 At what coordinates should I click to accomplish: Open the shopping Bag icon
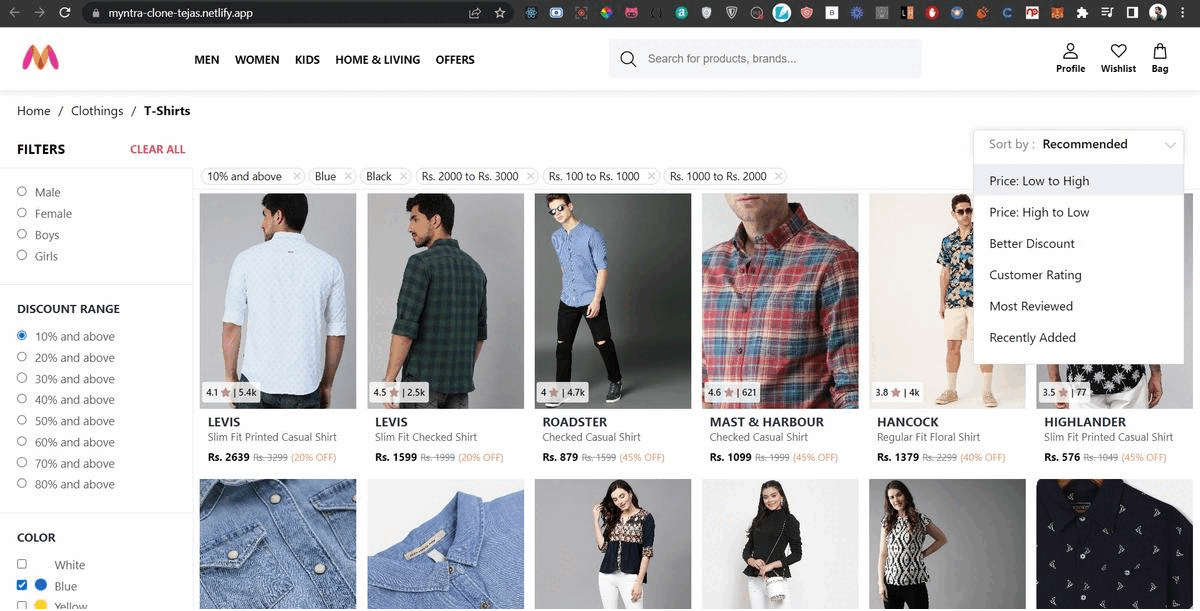tap(1160, 51)
